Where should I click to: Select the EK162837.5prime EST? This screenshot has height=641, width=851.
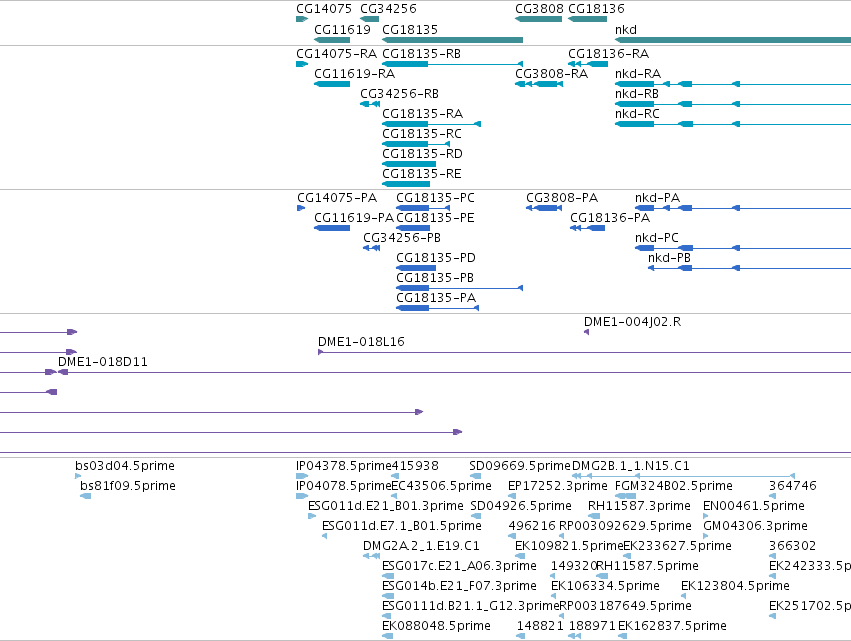623,636
